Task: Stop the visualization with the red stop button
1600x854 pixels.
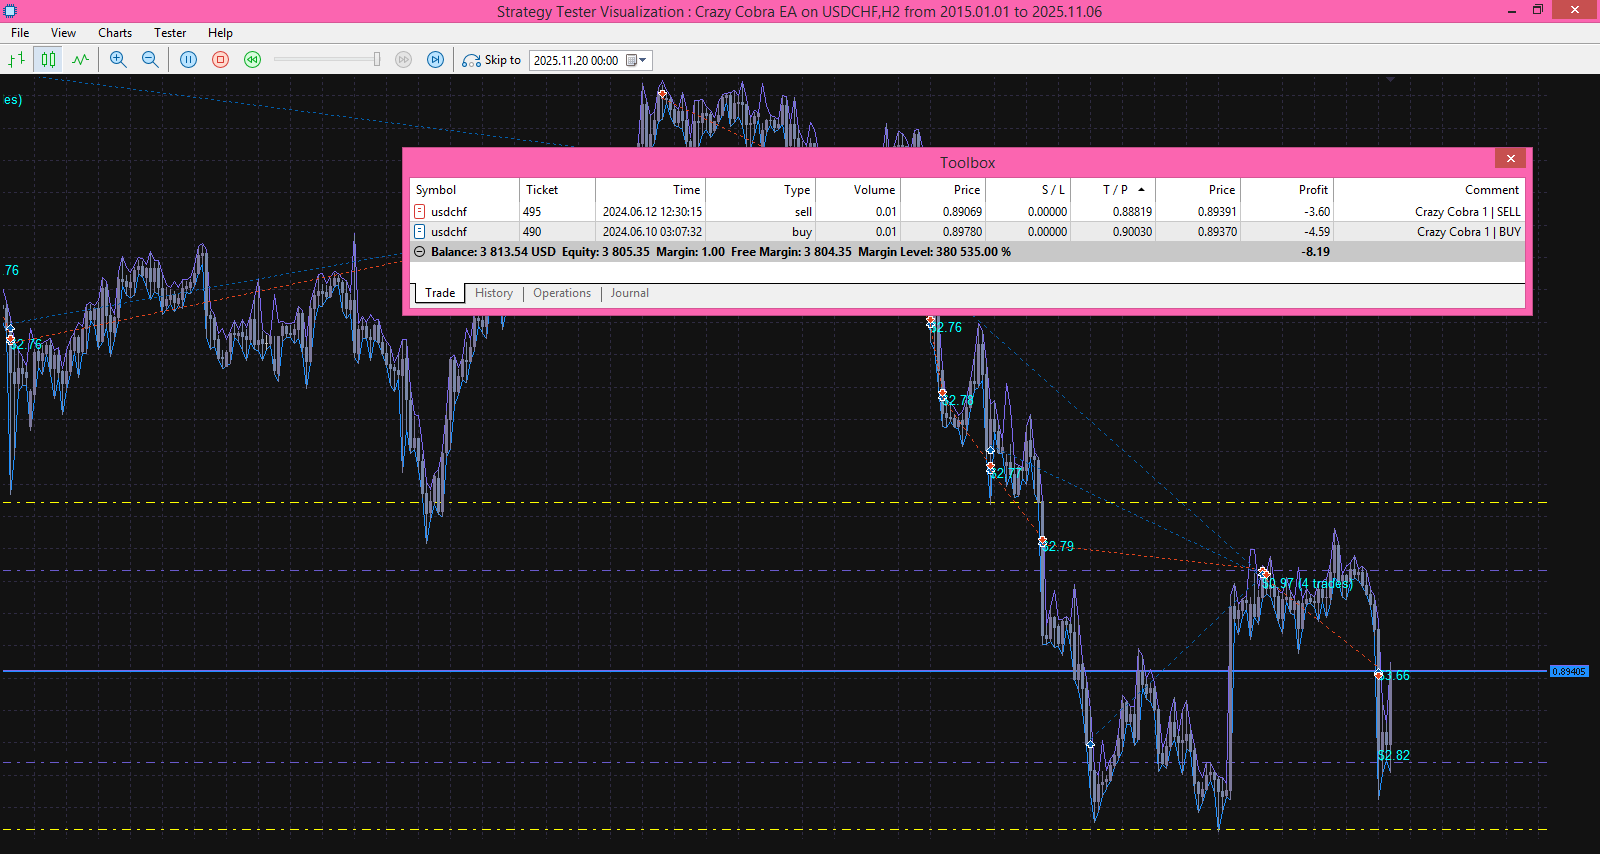Action: tap(220, 60)
